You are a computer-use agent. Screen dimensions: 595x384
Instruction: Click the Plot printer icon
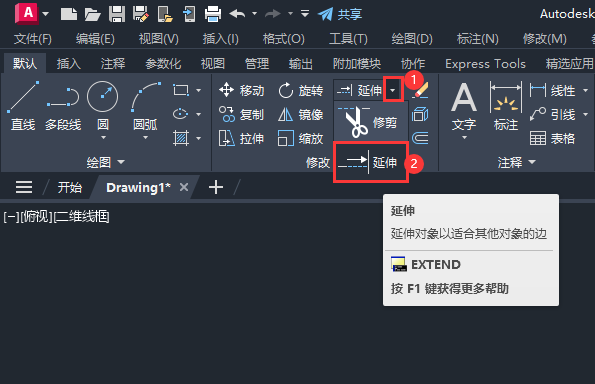point(213,14)
